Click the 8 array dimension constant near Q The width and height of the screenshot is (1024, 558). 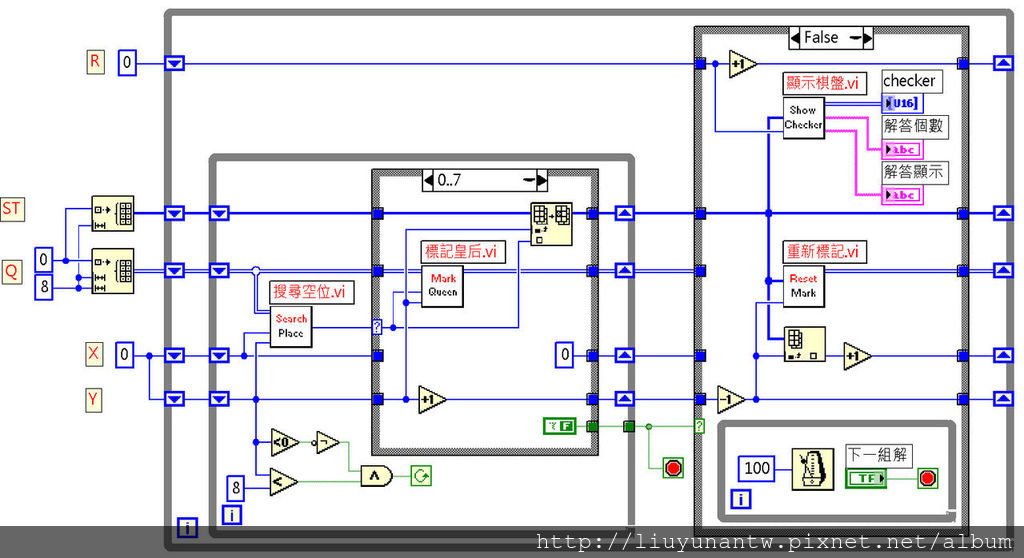[x=44, y=287]
